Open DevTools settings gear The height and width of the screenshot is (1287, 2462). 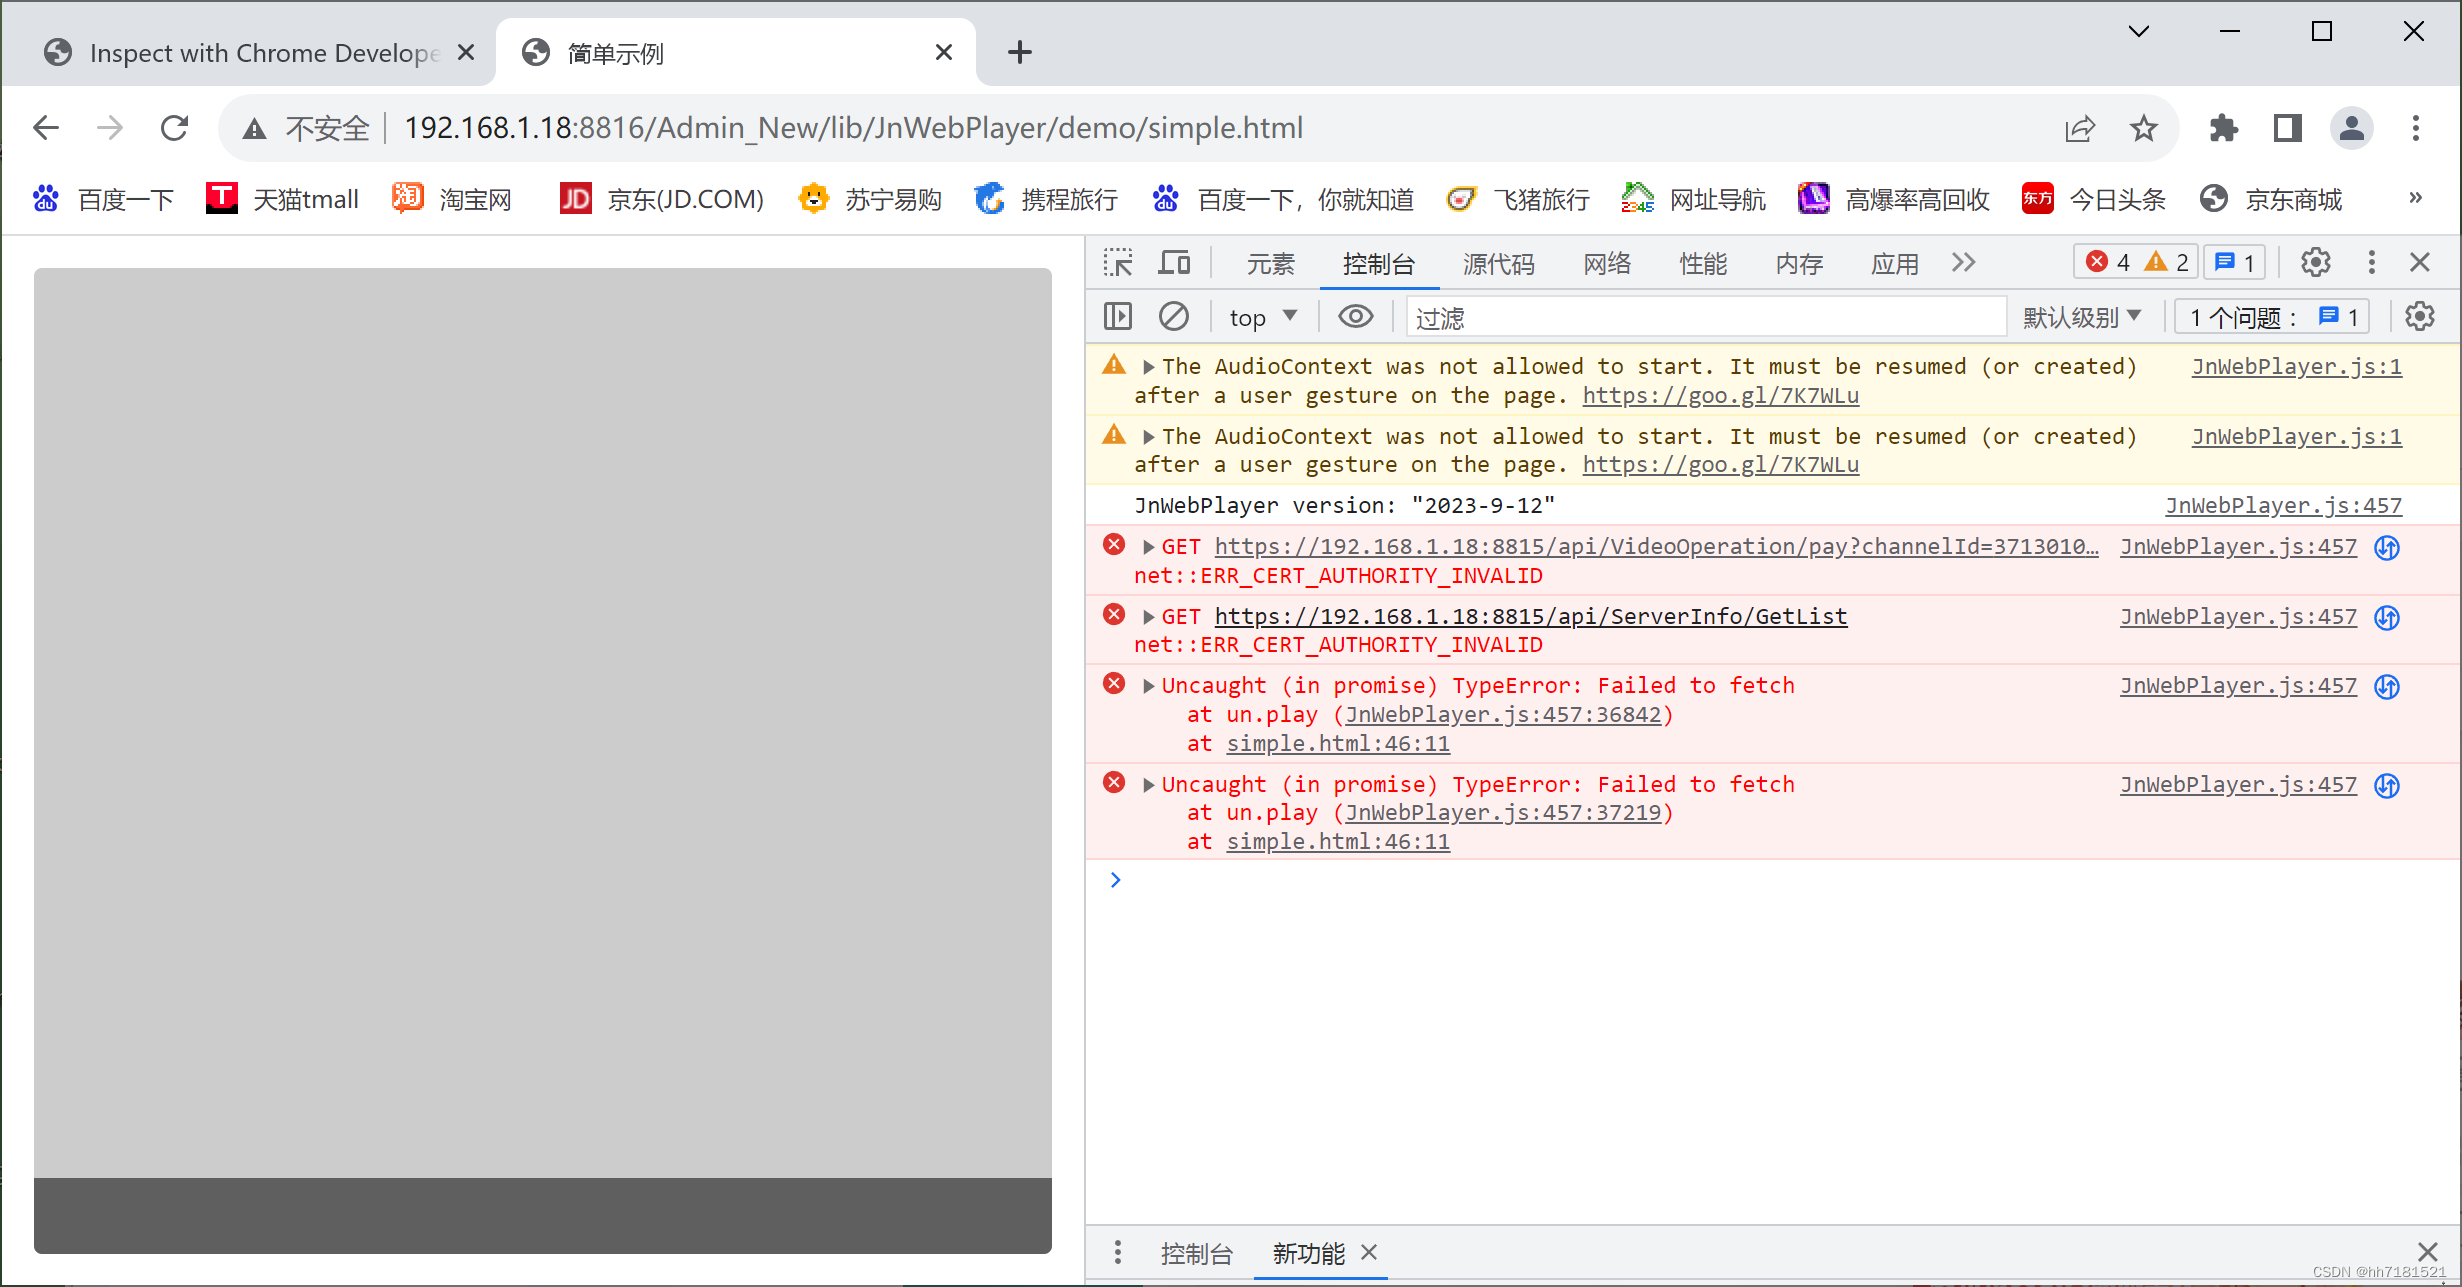2315,262
